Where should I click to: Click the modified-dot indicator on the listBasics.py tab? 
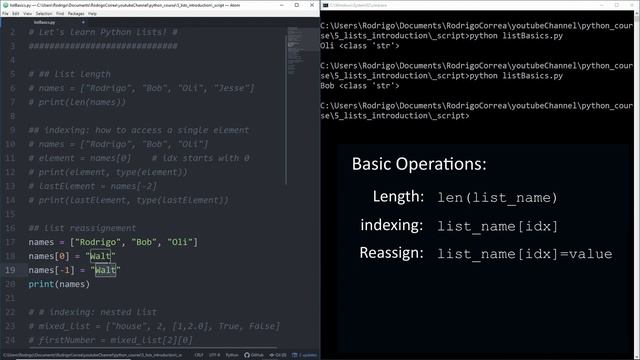83,22
